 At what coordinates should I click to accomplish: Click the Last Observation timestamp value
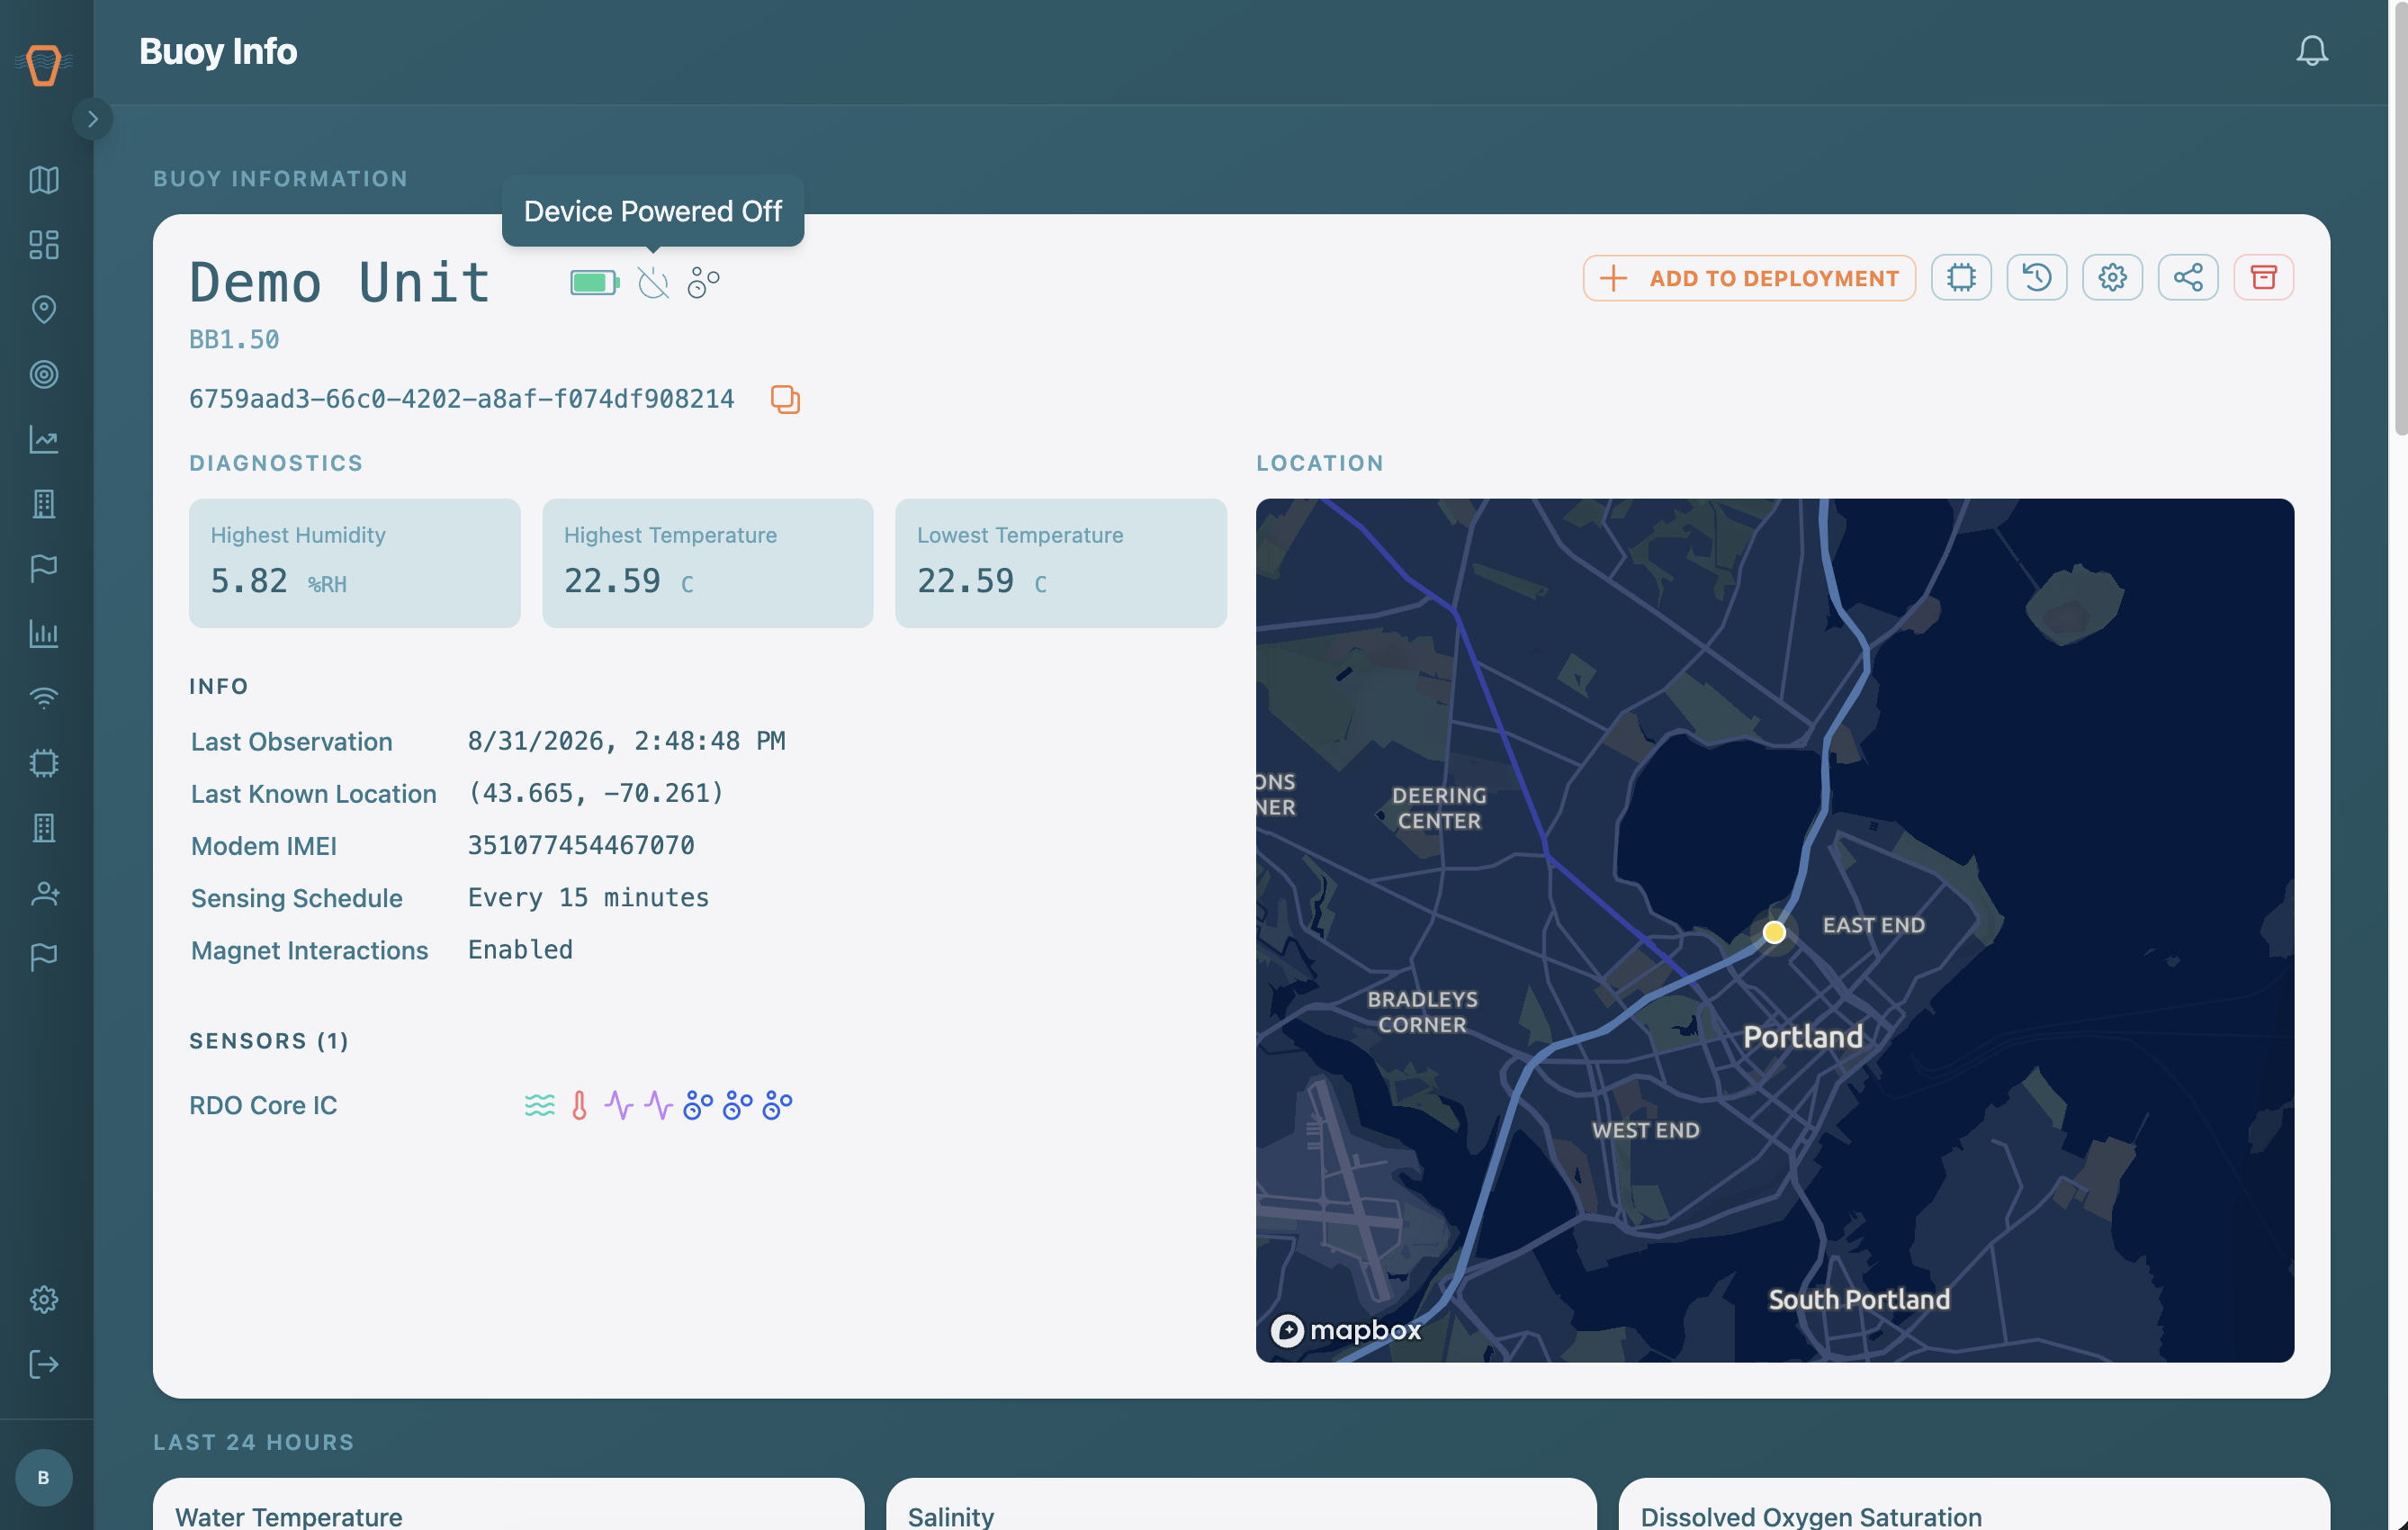coord(626,741)
